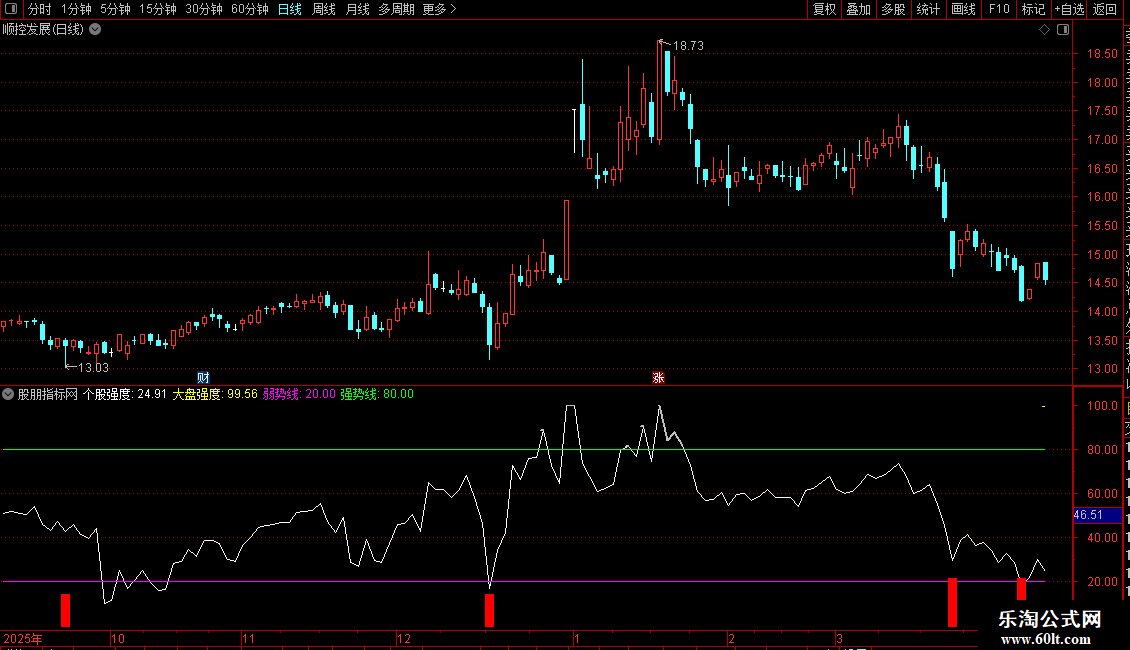The width and height of the screenshot is (1130, 650).
Task: Open the 画线 drawing tools
Action: click(x=964, y=9)
